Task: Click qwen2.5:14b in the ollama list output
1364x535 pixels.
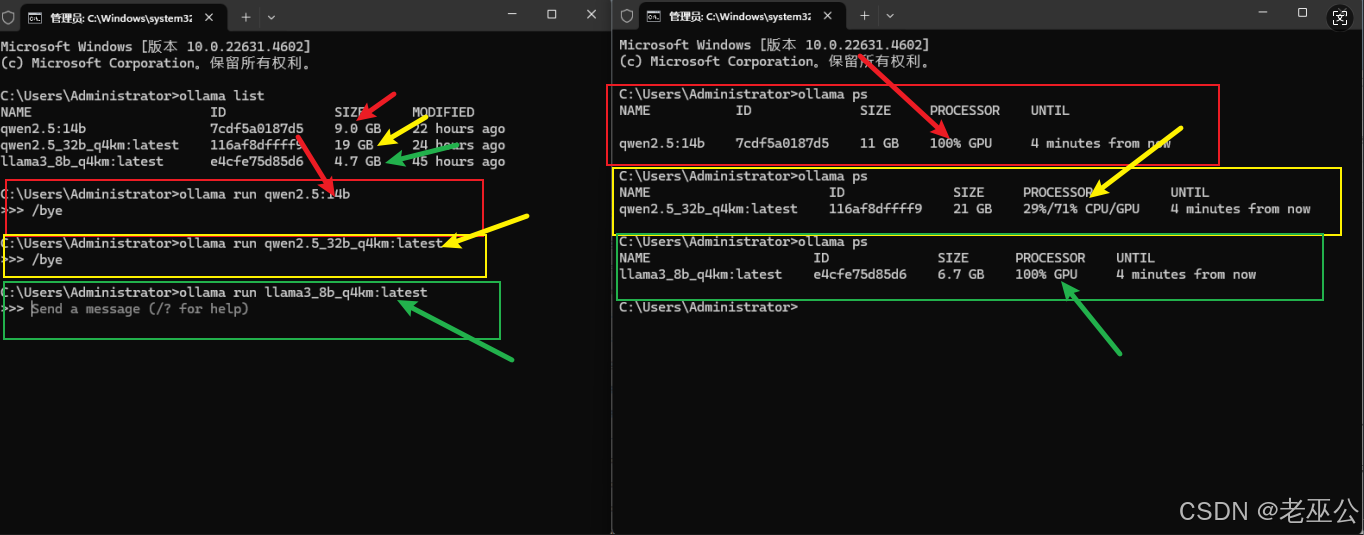Action: (x=43, y=129)
